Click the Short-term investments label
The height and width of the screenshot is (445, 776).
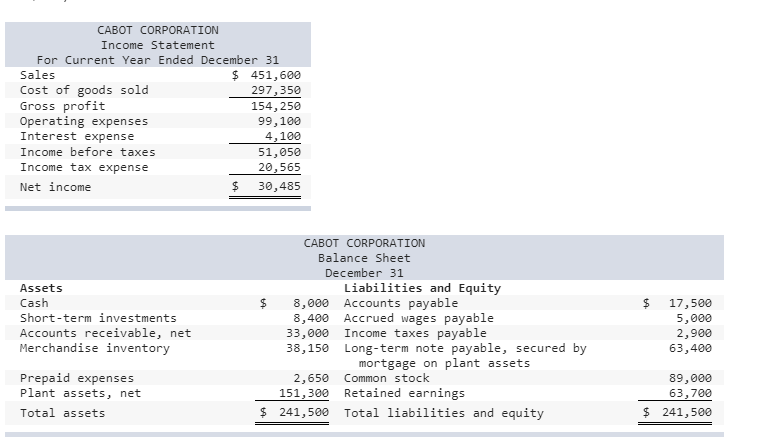98,318
